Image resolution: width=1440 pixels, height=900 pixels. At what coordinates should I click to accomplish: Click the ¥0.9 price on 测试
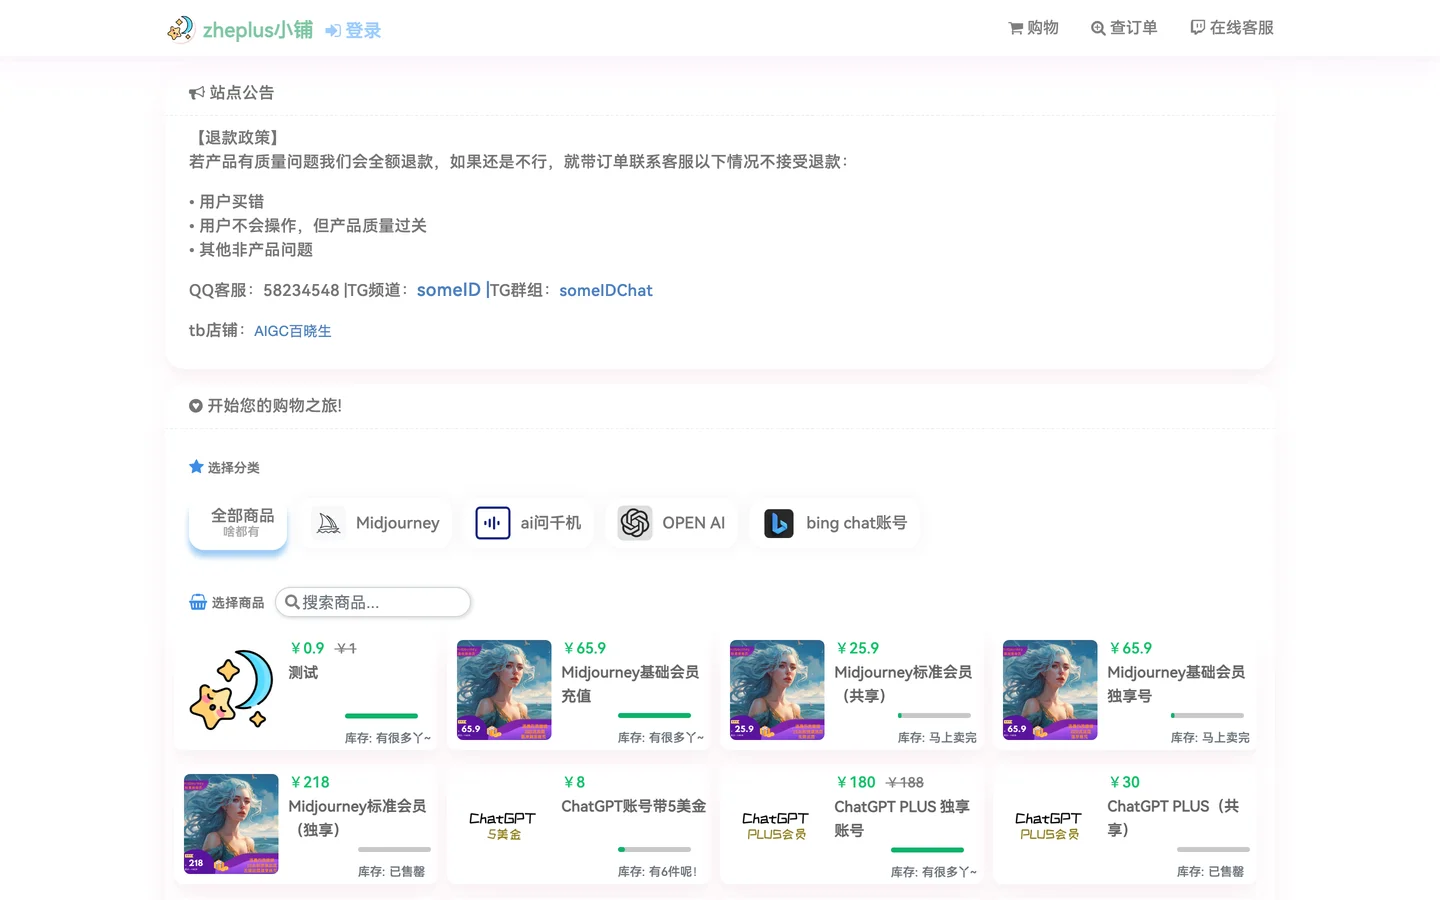[x=307, y=648]
